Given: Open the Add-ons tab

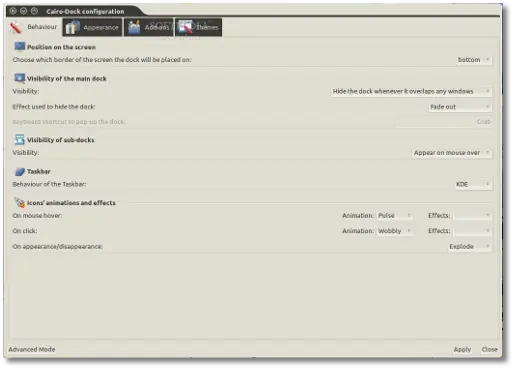Looking at the screenshot, I should [149, 27].
